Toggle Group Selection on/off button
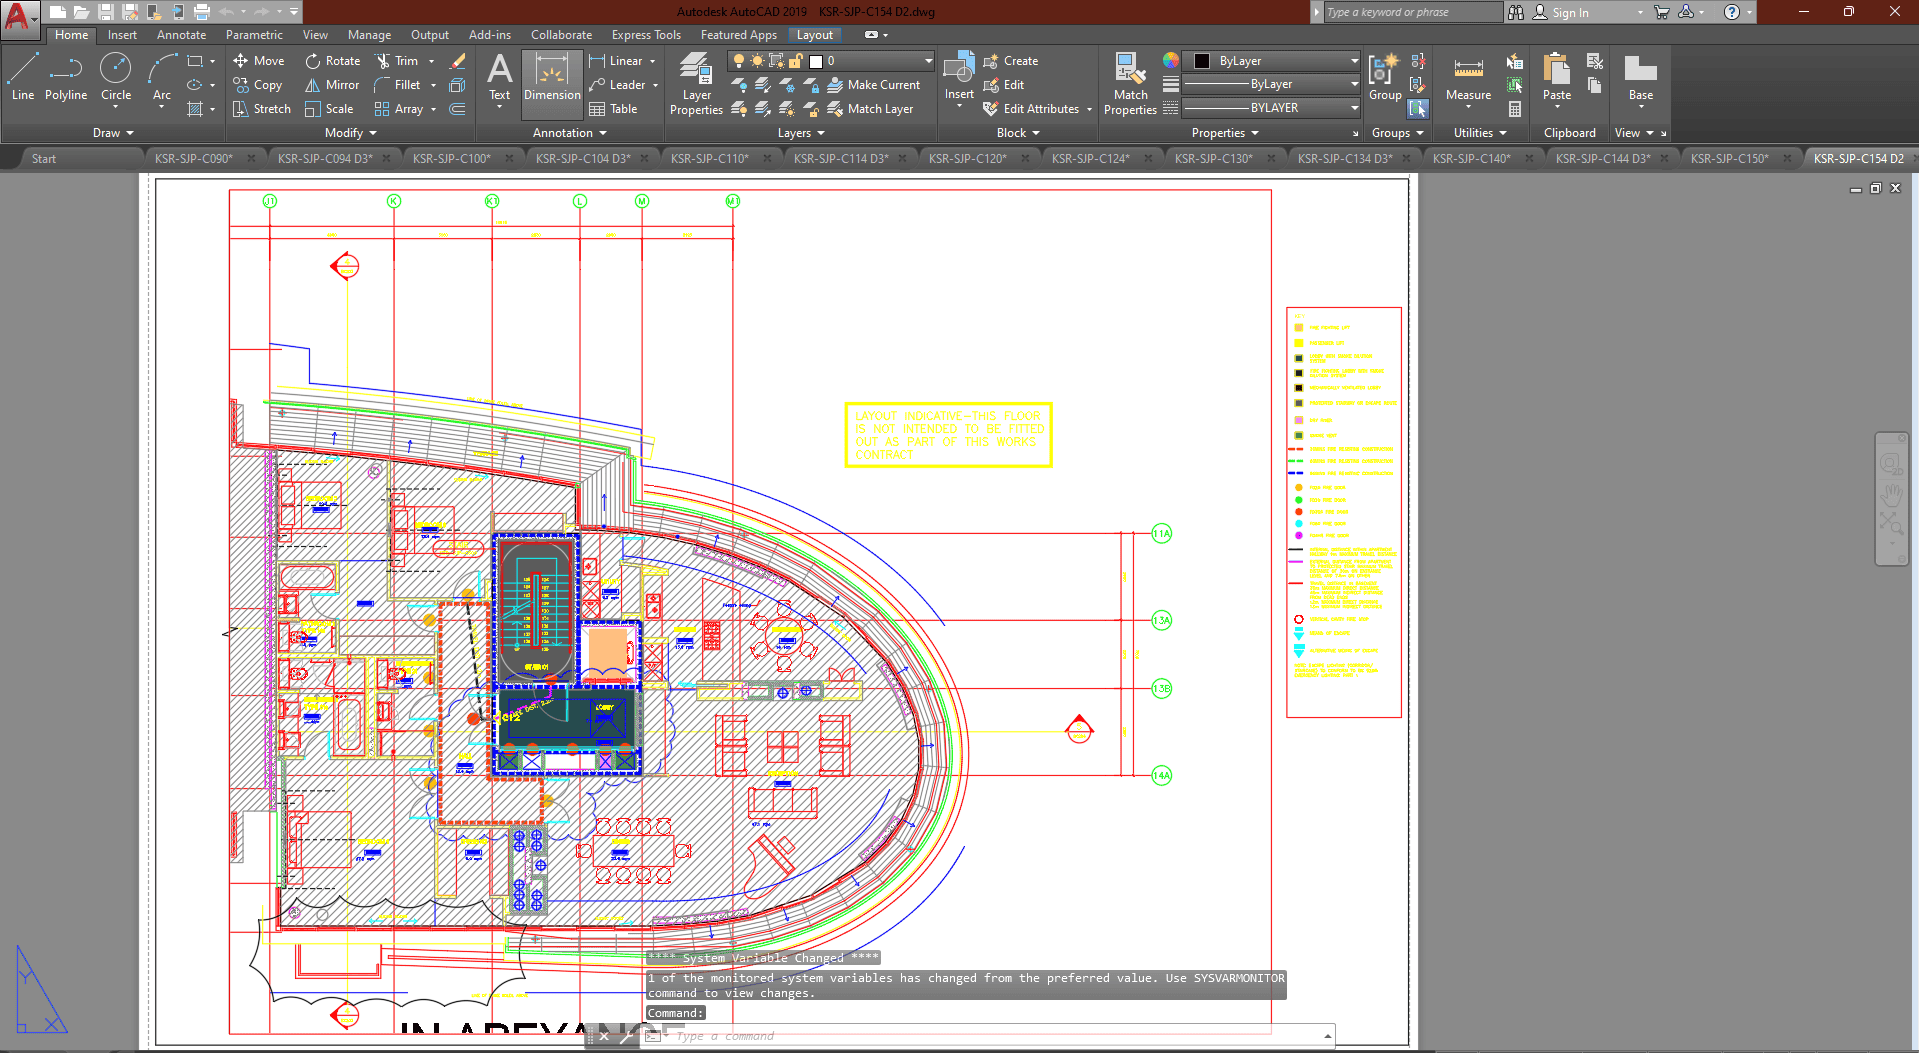Screen dimensions: 1919x1053 click(x=1418, y=109)
